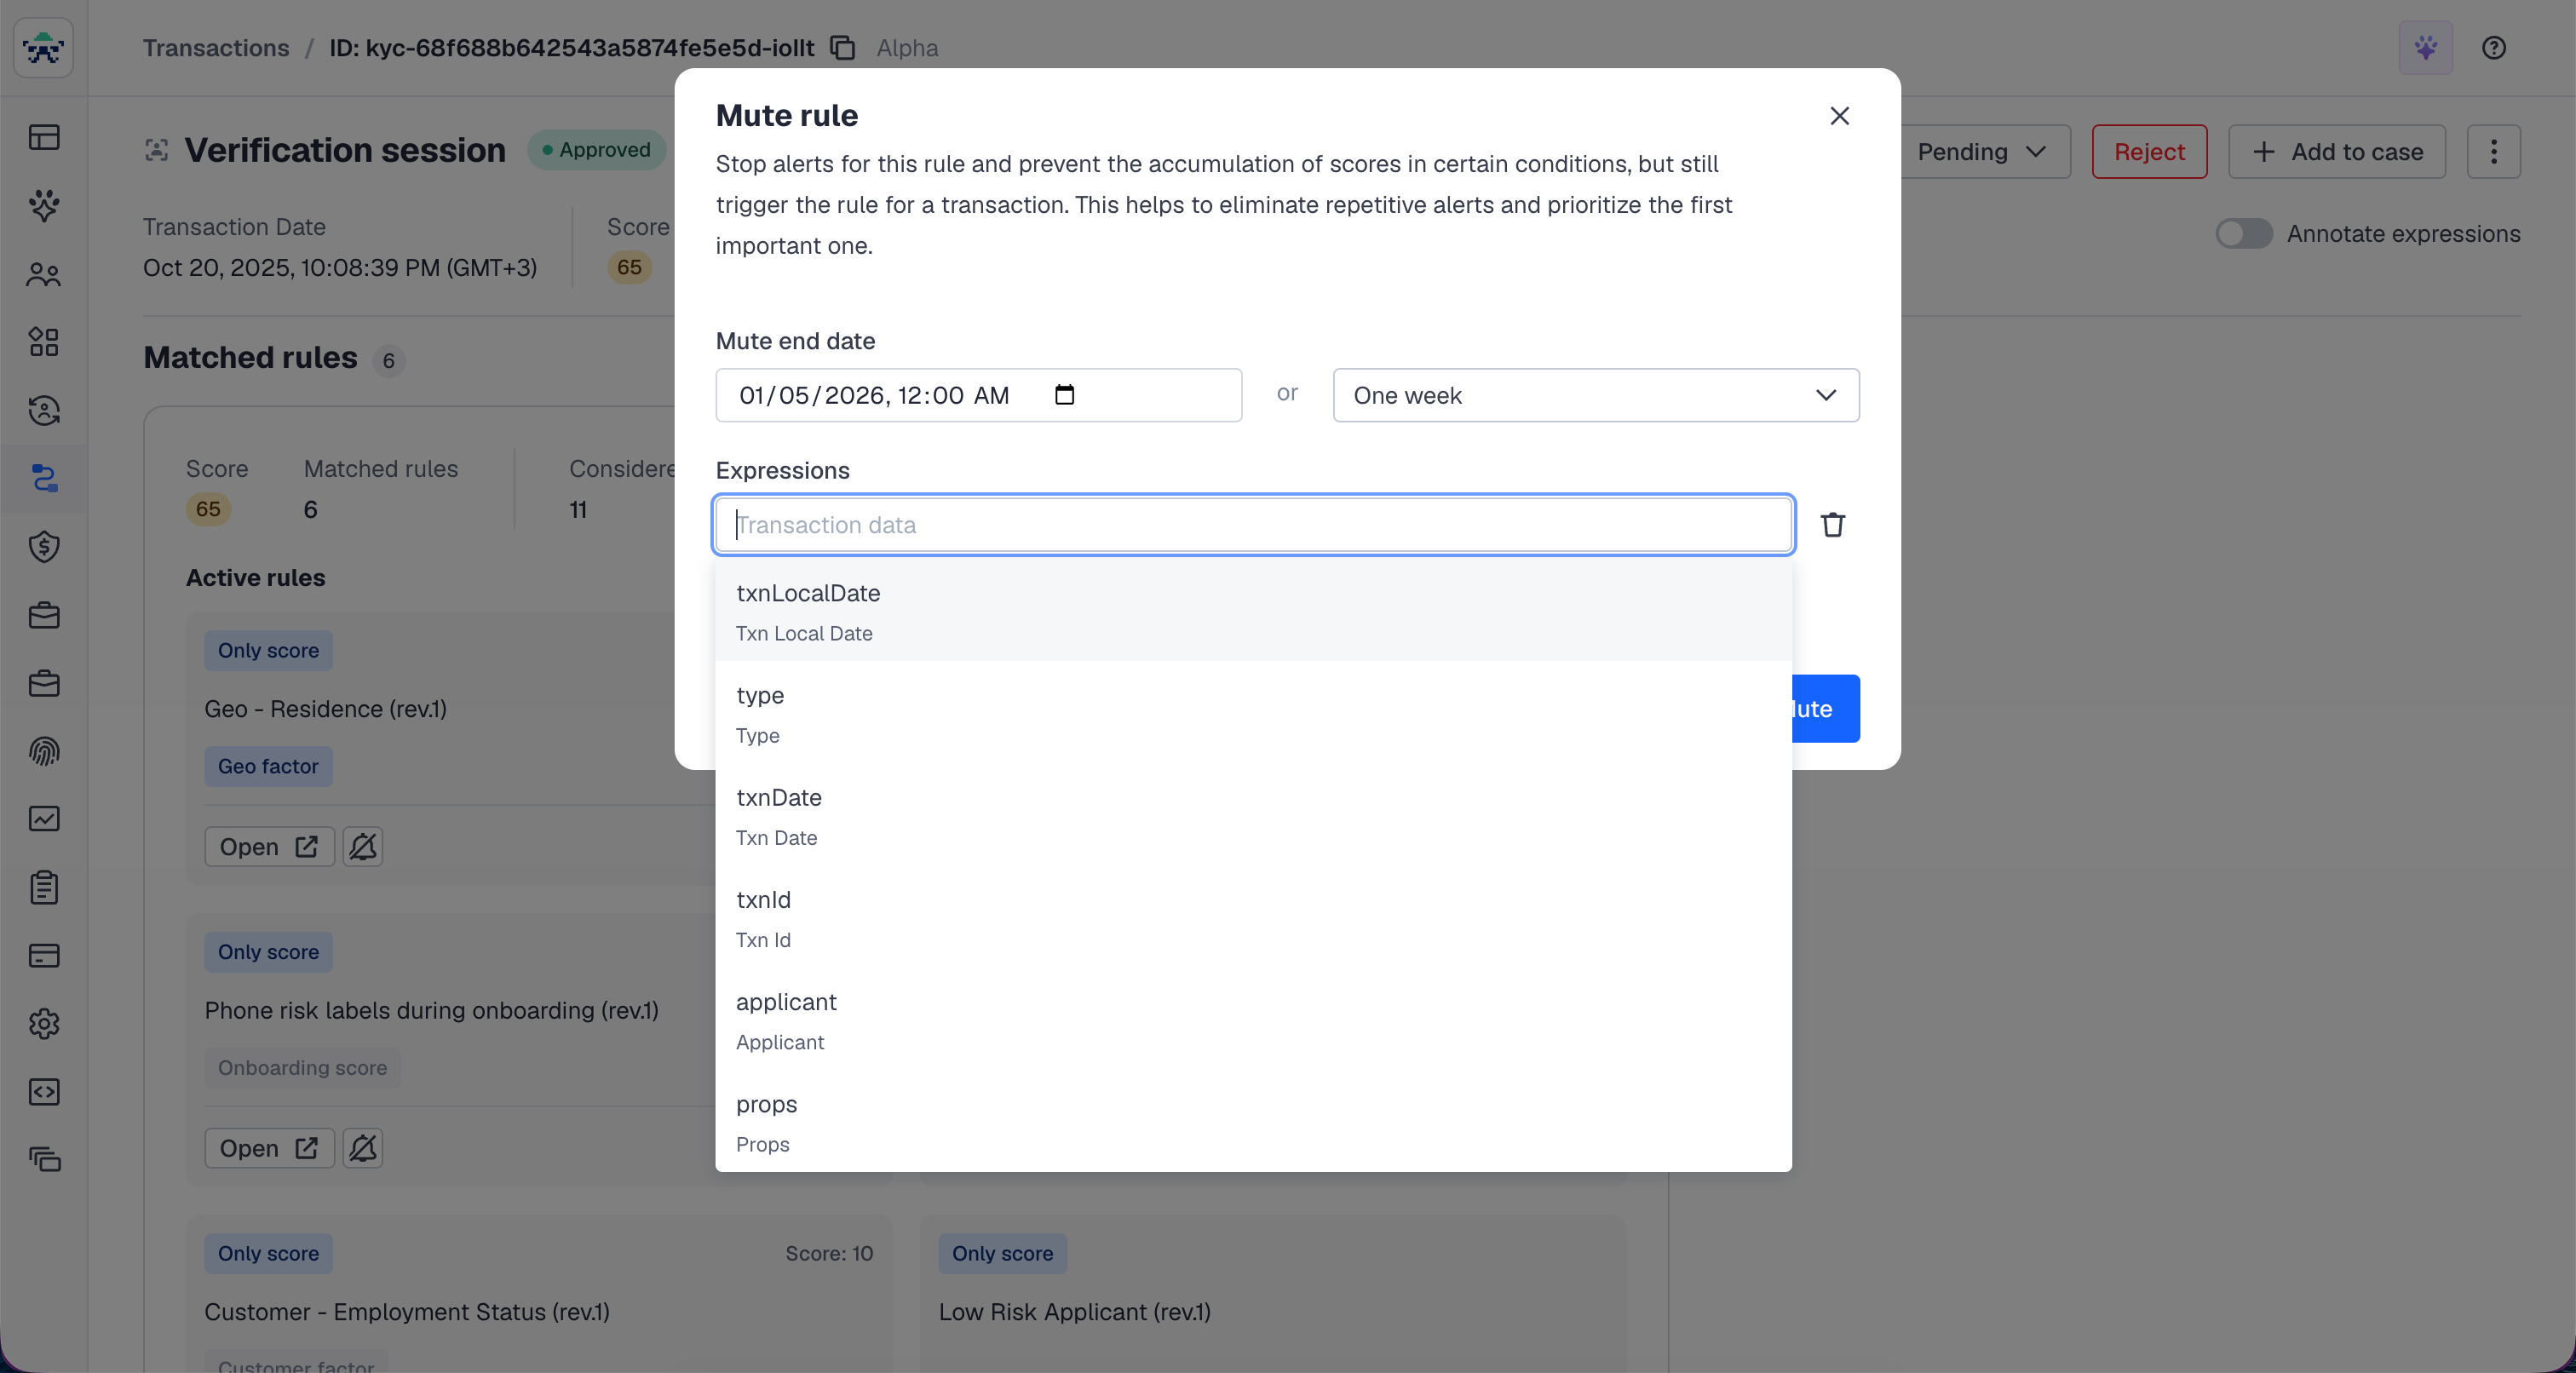
Task: Select txnLocalDate from suggestions list
Action: pyautogui.click(x=1252, y=611)
